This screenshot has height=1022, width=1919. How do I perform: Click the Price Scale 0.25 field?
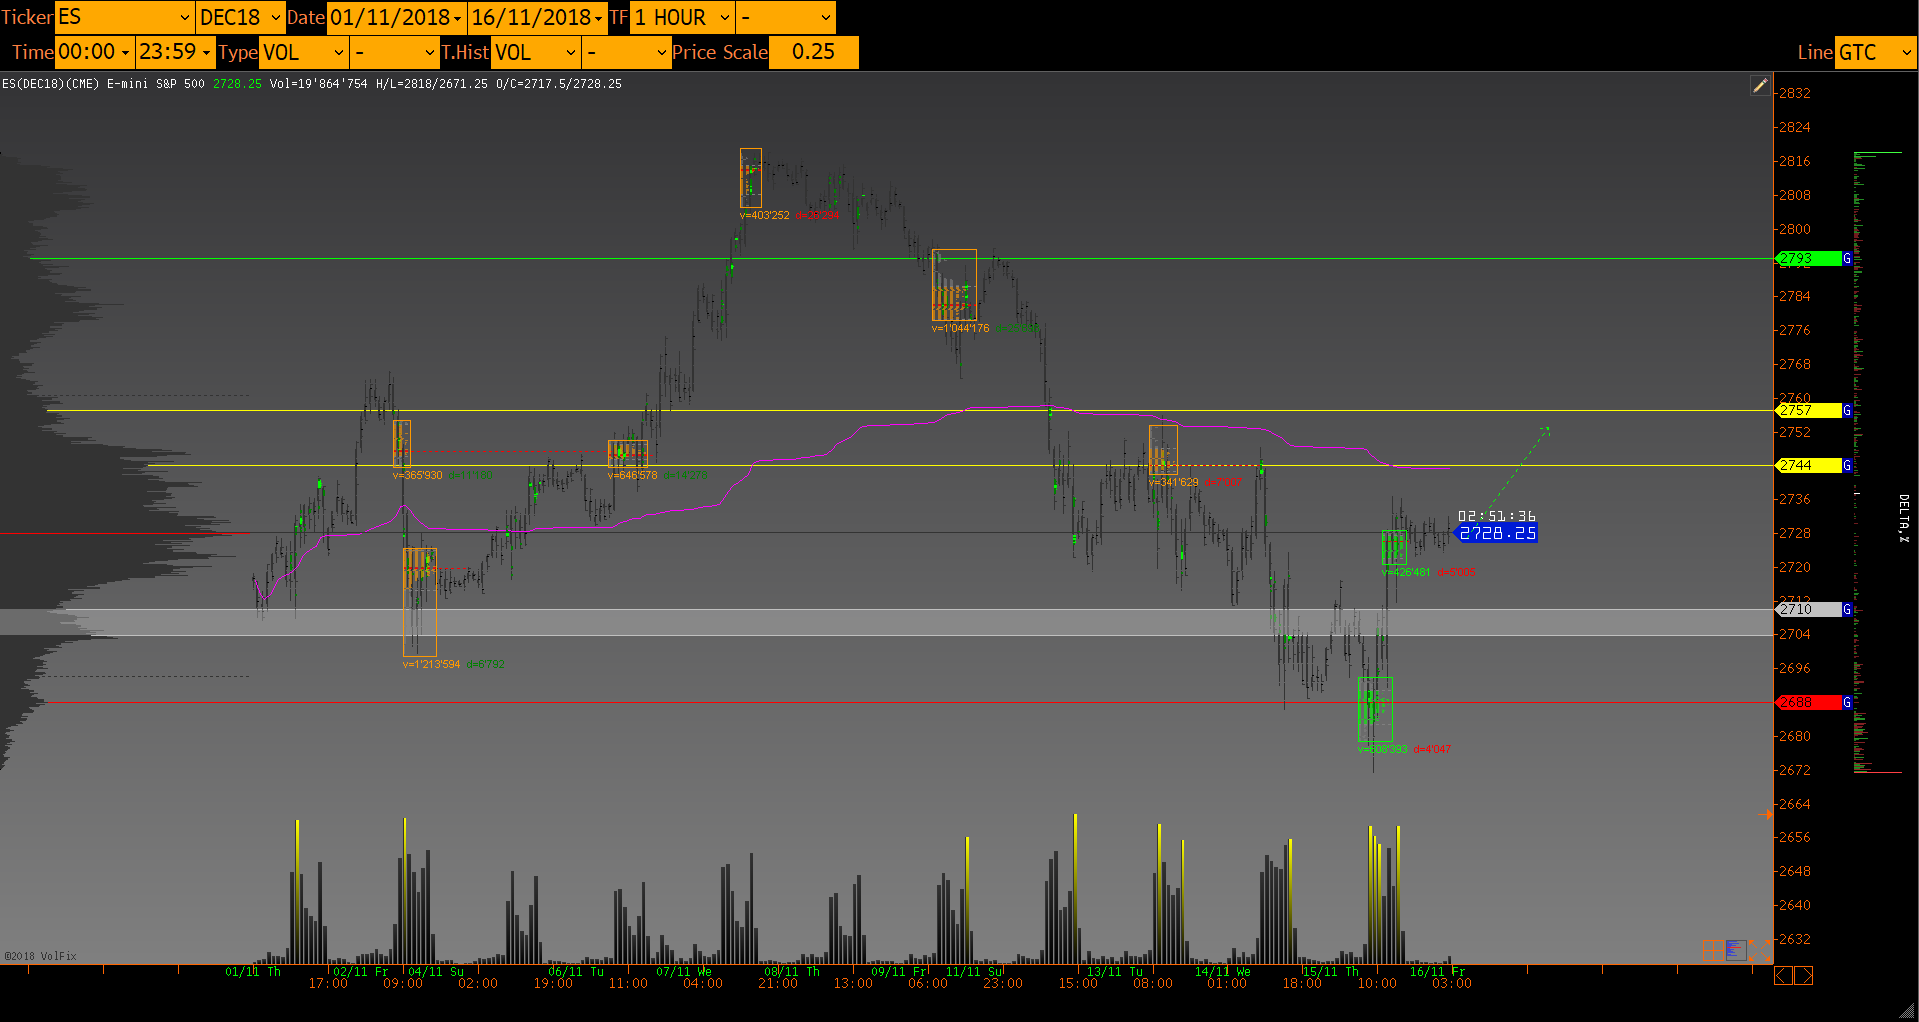point(813,53)
